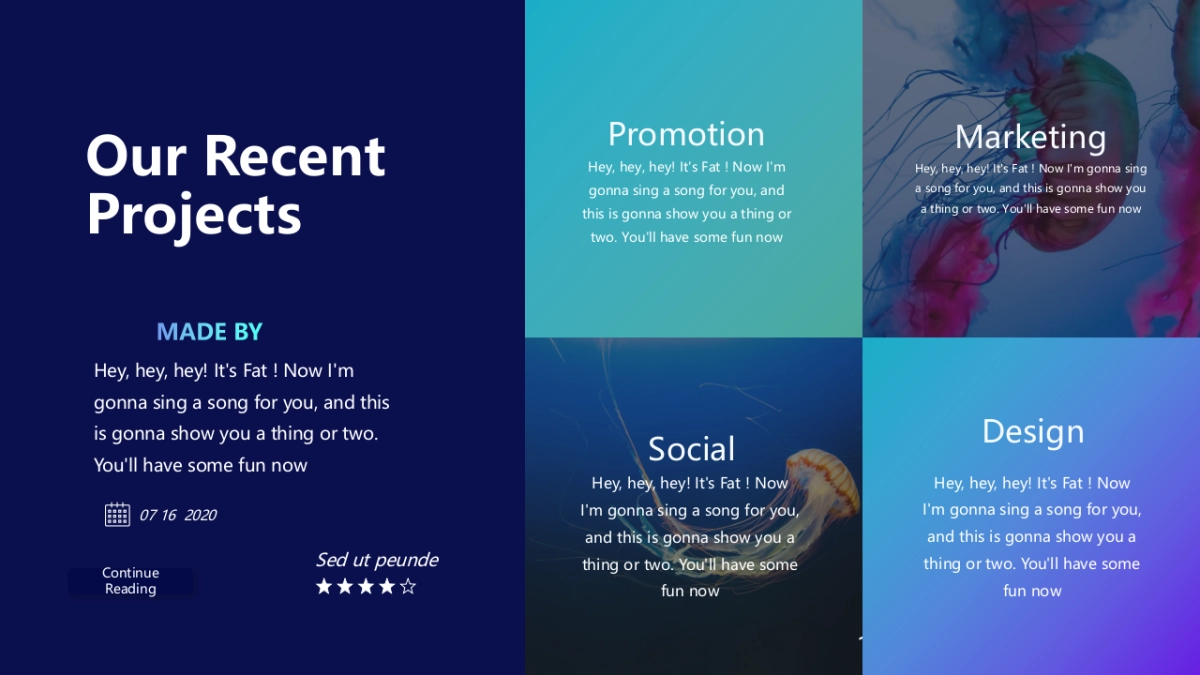Open the Promotion project heading

pyautogui.click(x=686, y=134)
